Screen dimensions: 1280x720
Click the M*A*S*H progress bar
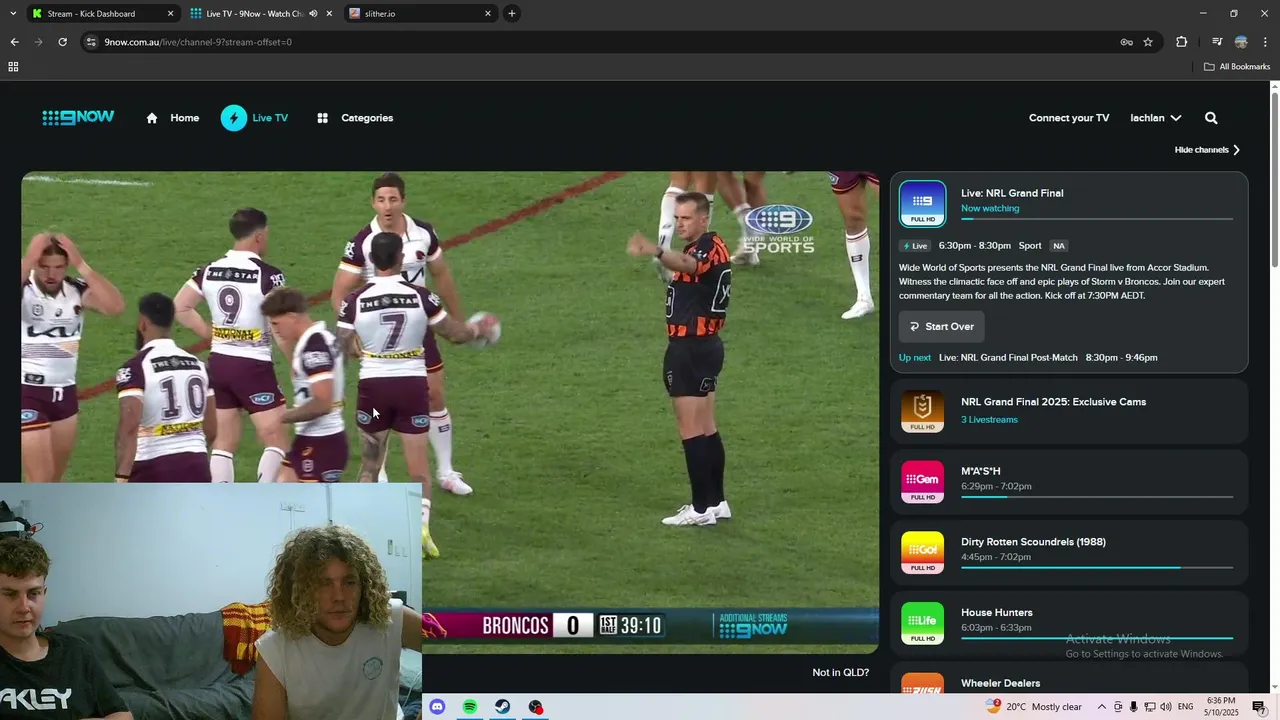coord(1097,497)
